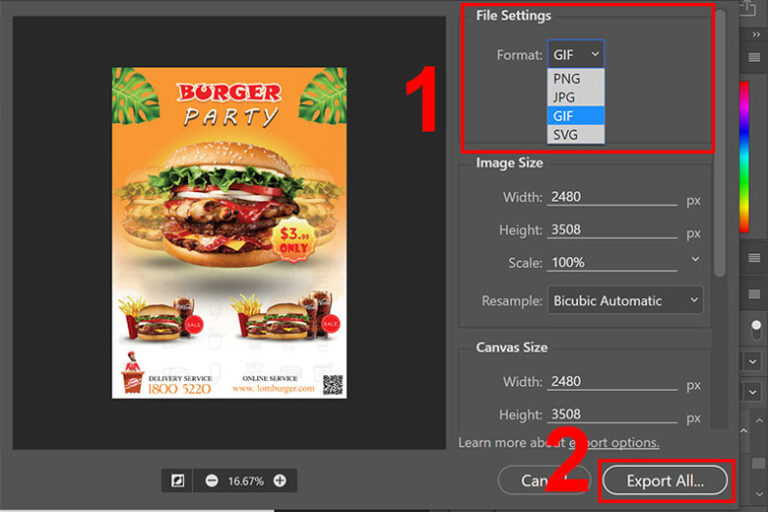Viewport: 768px width, 512px height.
Task: Click the share icon at top right
Action: (747, 7)
